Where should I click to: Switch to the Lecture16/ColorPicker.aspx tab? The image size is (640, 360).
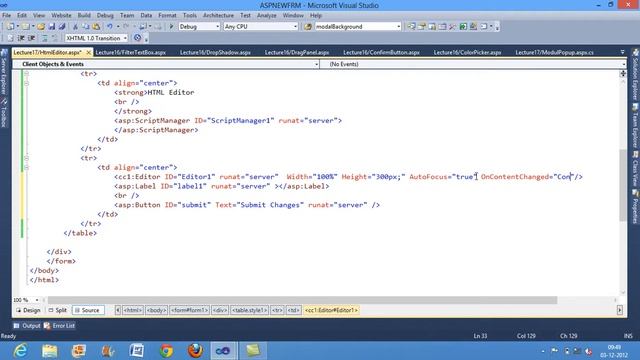[467, 52]
